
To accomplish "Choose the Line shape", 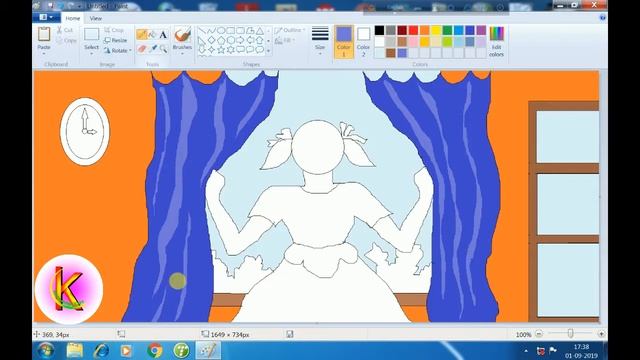I will tap(202, 31).
